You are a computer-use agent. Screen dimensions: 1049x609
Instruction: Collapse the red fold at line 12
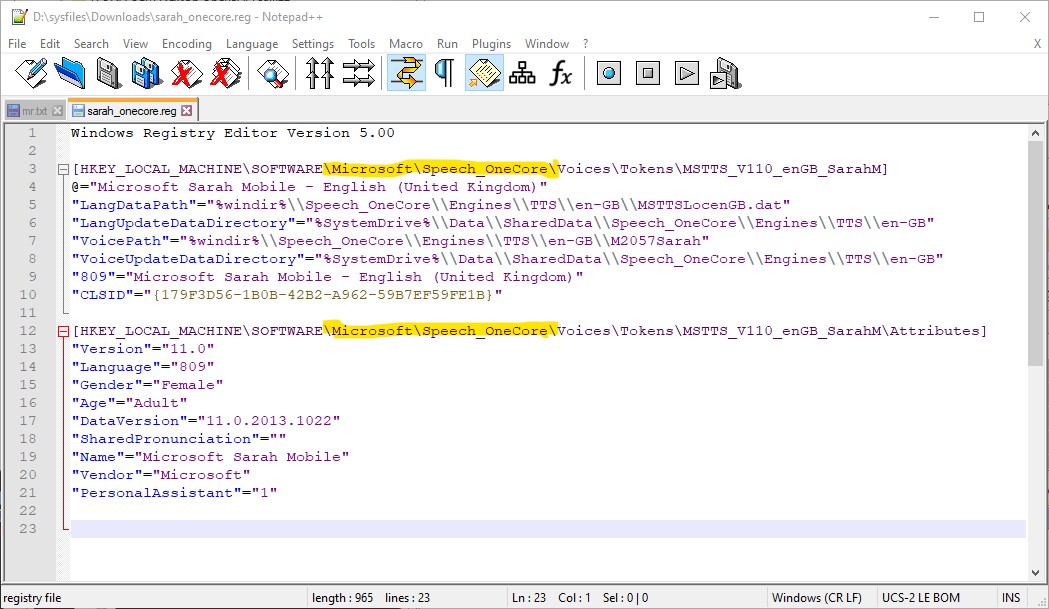pos(64,331)
